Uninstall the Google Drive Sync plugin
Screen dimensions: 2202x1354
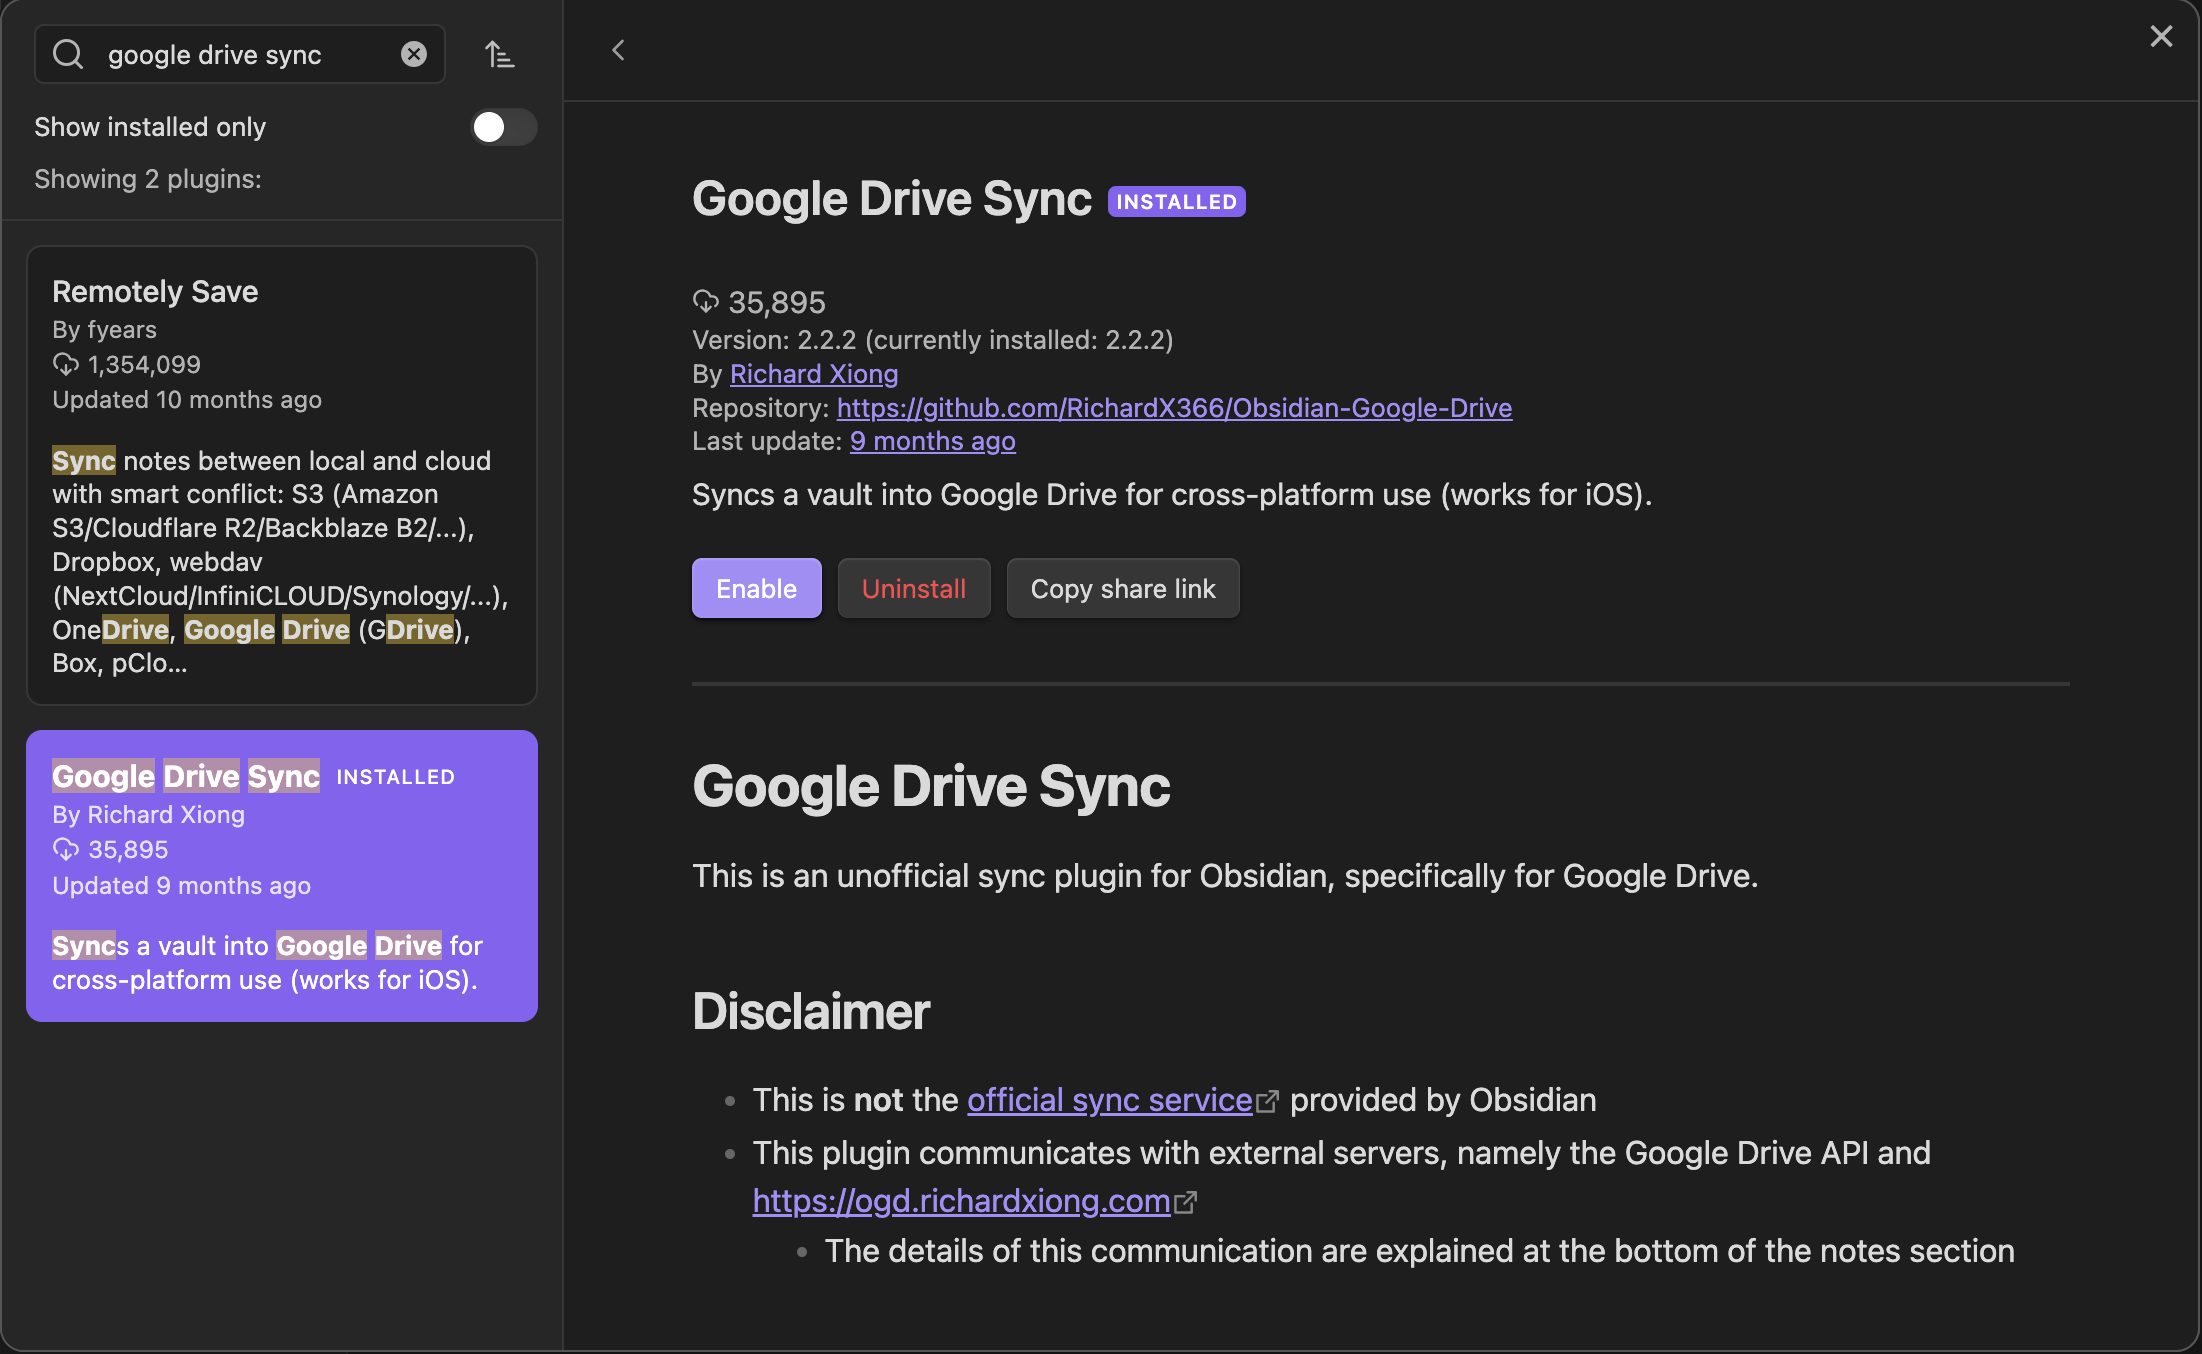coord(914,588)
